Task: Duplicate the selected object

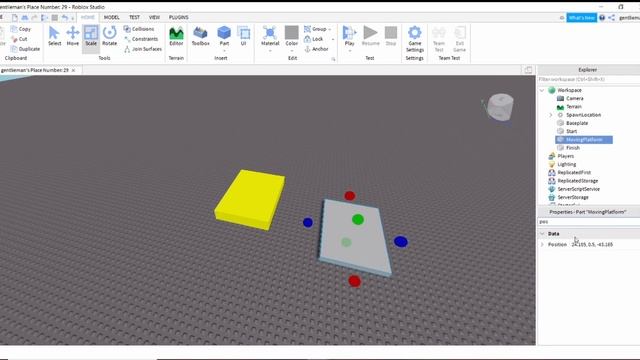Action: coord(25,49)
